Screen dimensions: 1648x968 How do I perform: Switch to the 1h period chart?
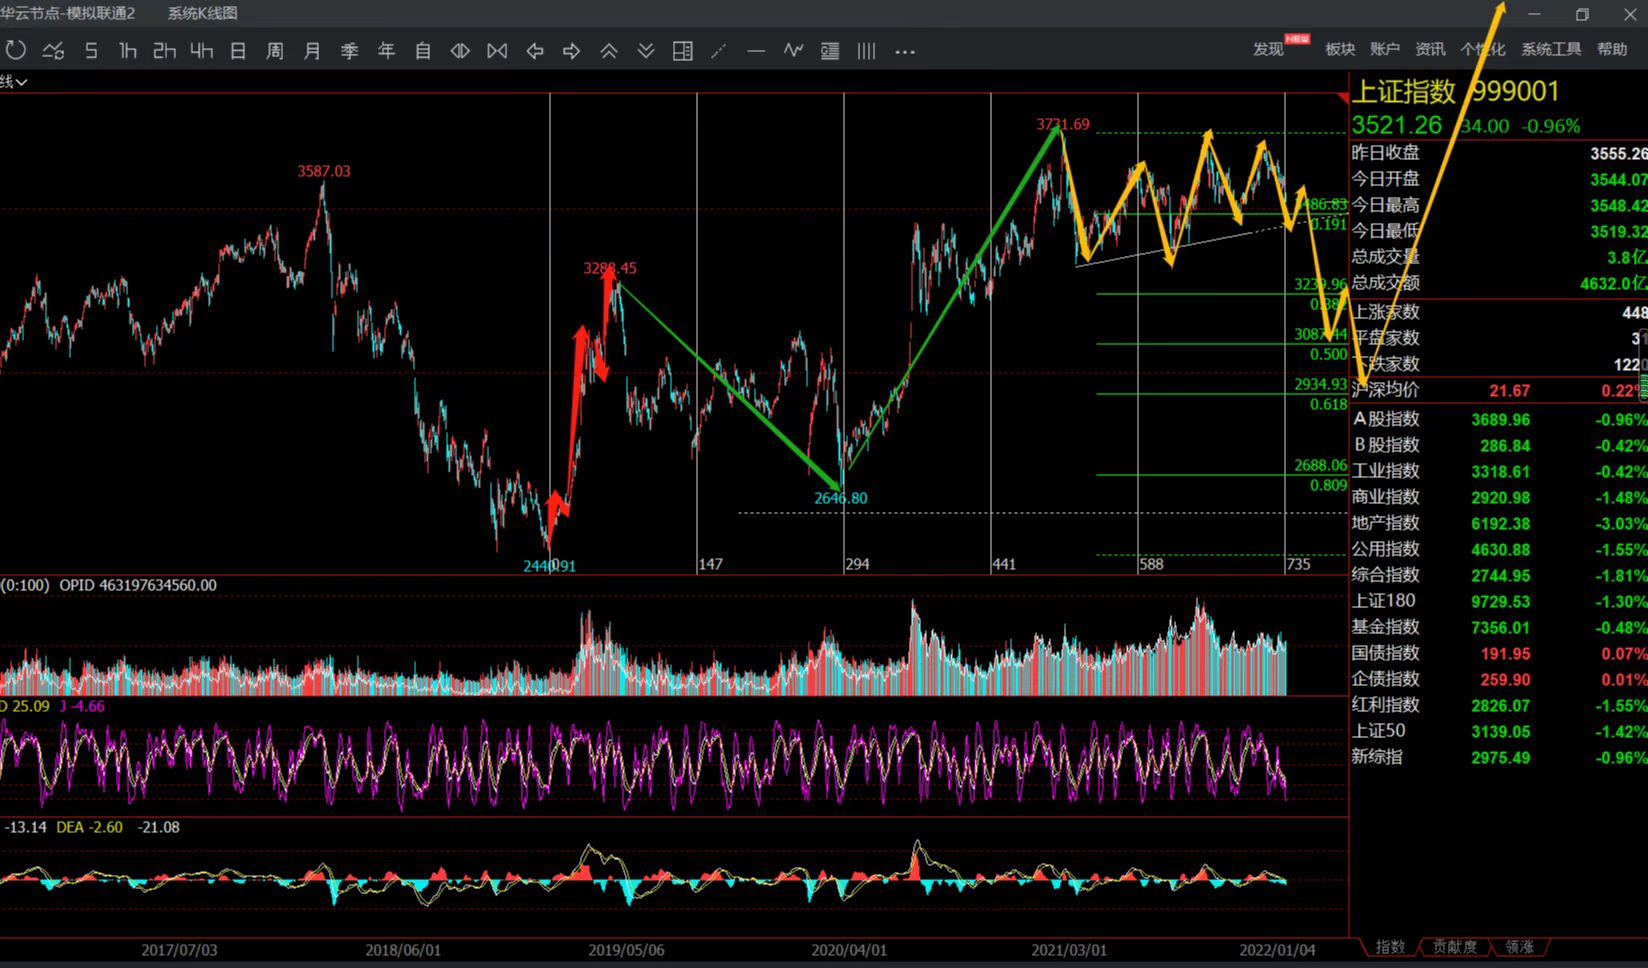click(x=127, y=50)
